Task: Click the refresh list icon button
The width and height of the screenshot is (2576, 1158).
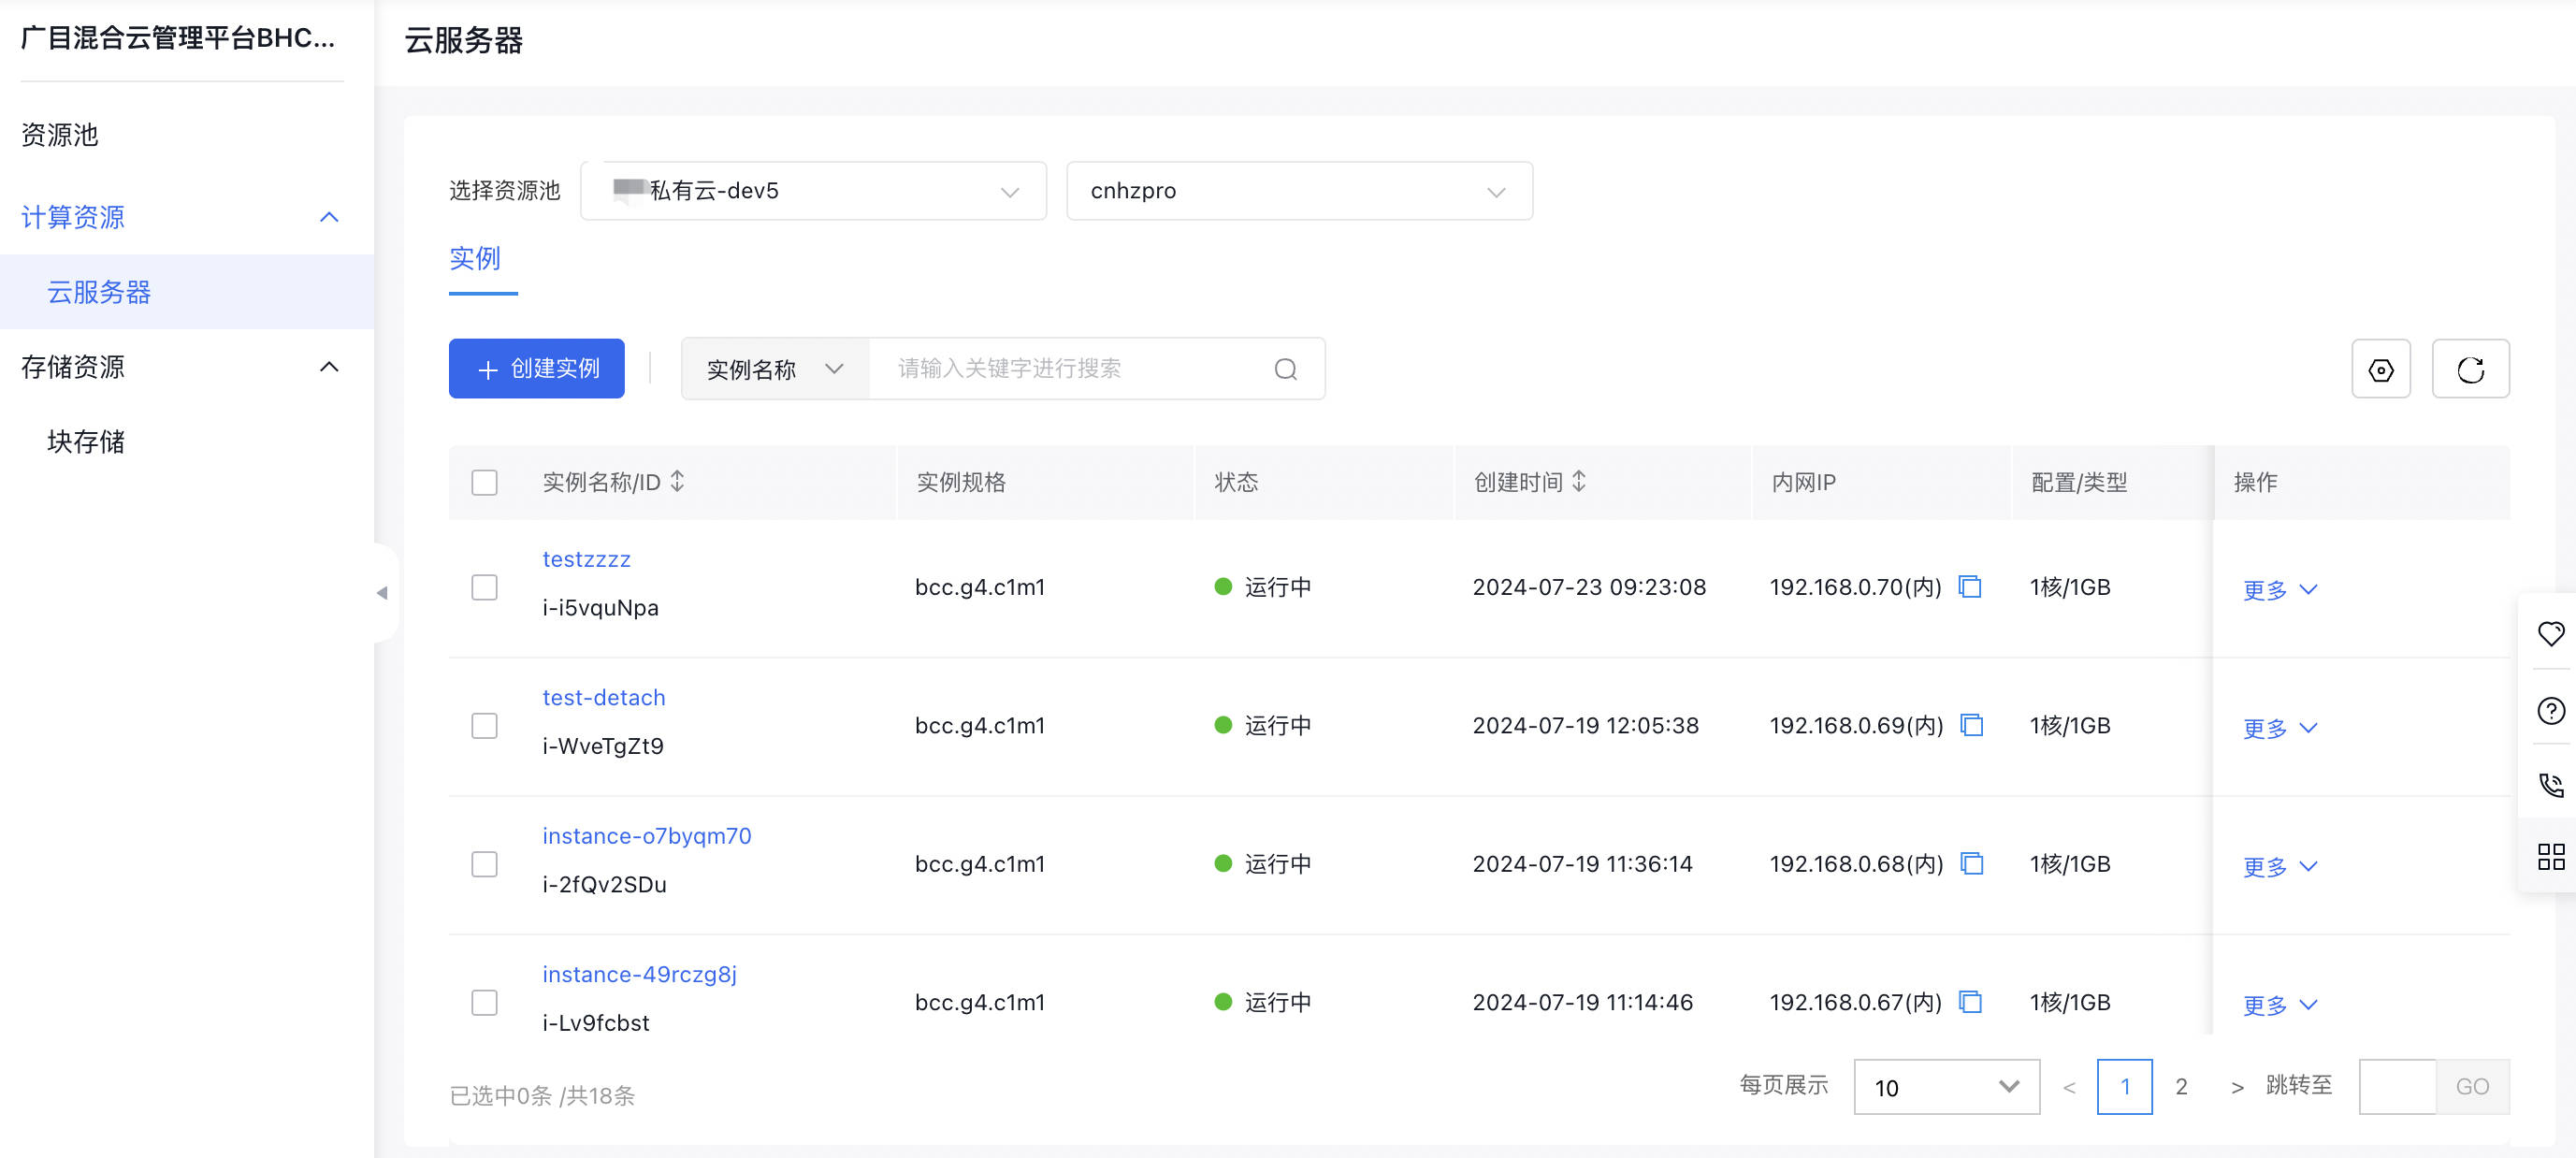Action: tap(2469, 369)
